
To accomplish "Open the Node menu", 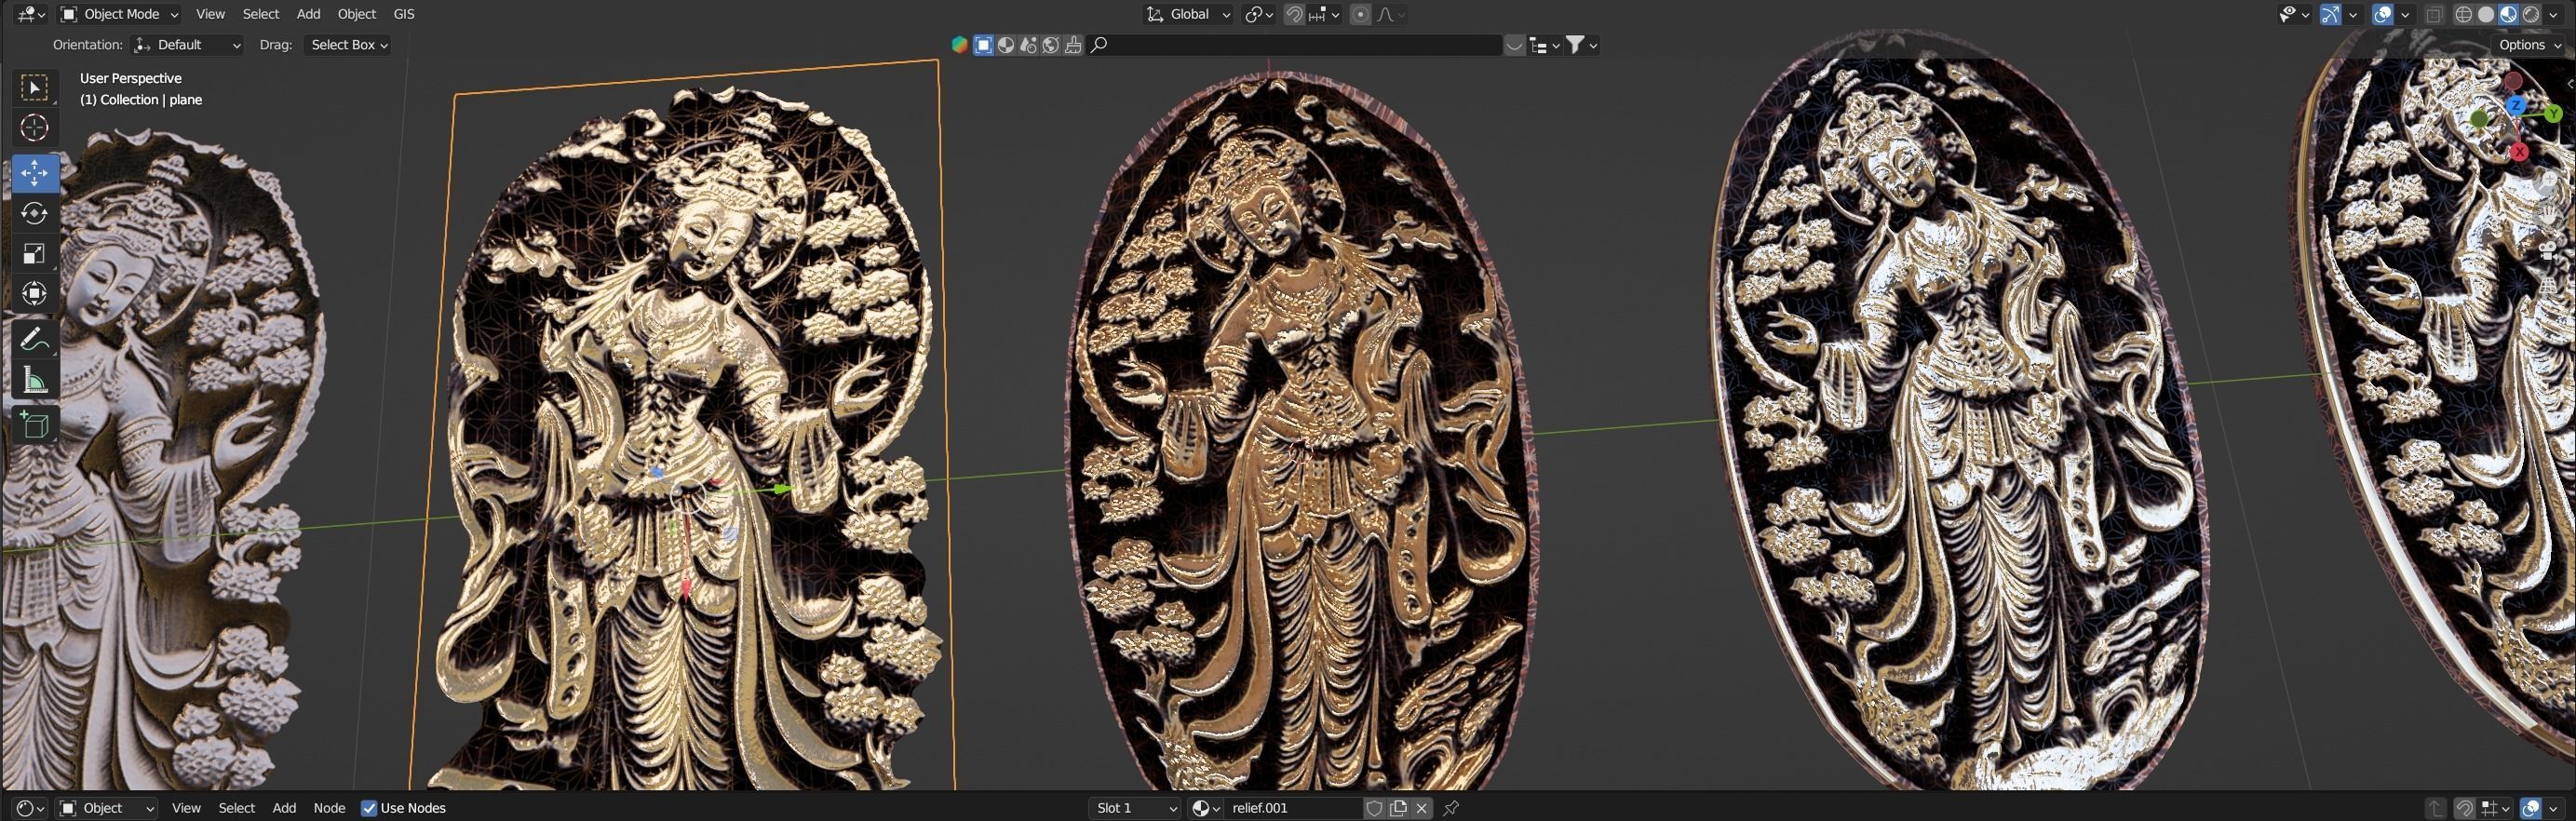I will point(329,808).
